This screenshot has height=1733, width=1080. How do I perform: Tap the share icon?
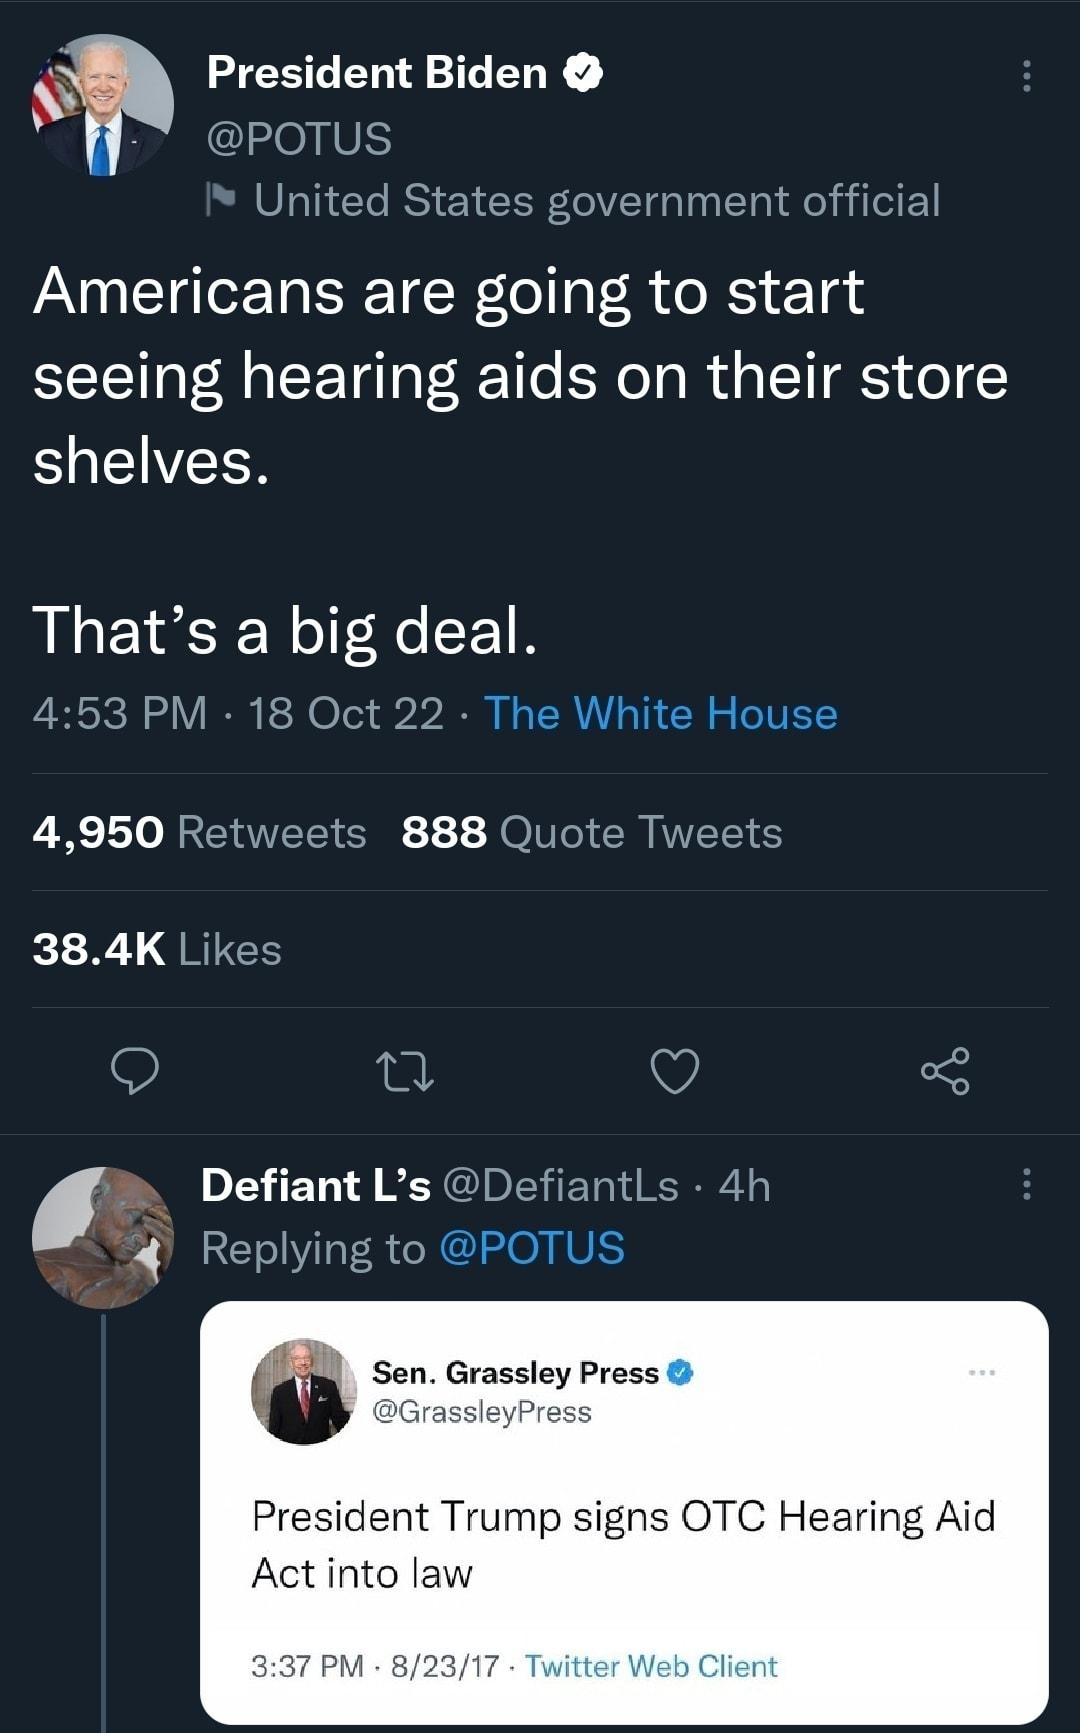(x=945, y=1071)
